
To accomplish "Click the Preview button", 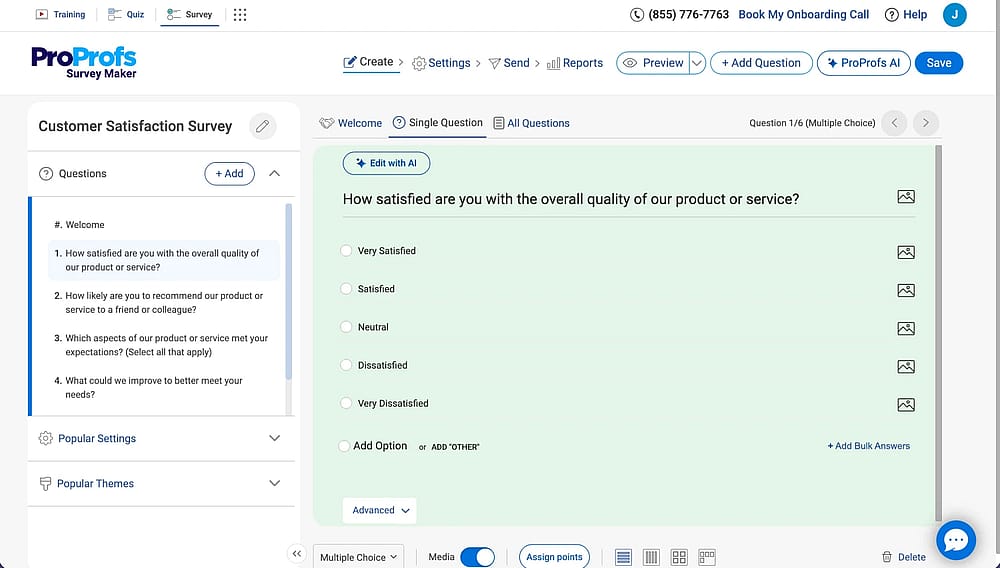I will 653,63.
